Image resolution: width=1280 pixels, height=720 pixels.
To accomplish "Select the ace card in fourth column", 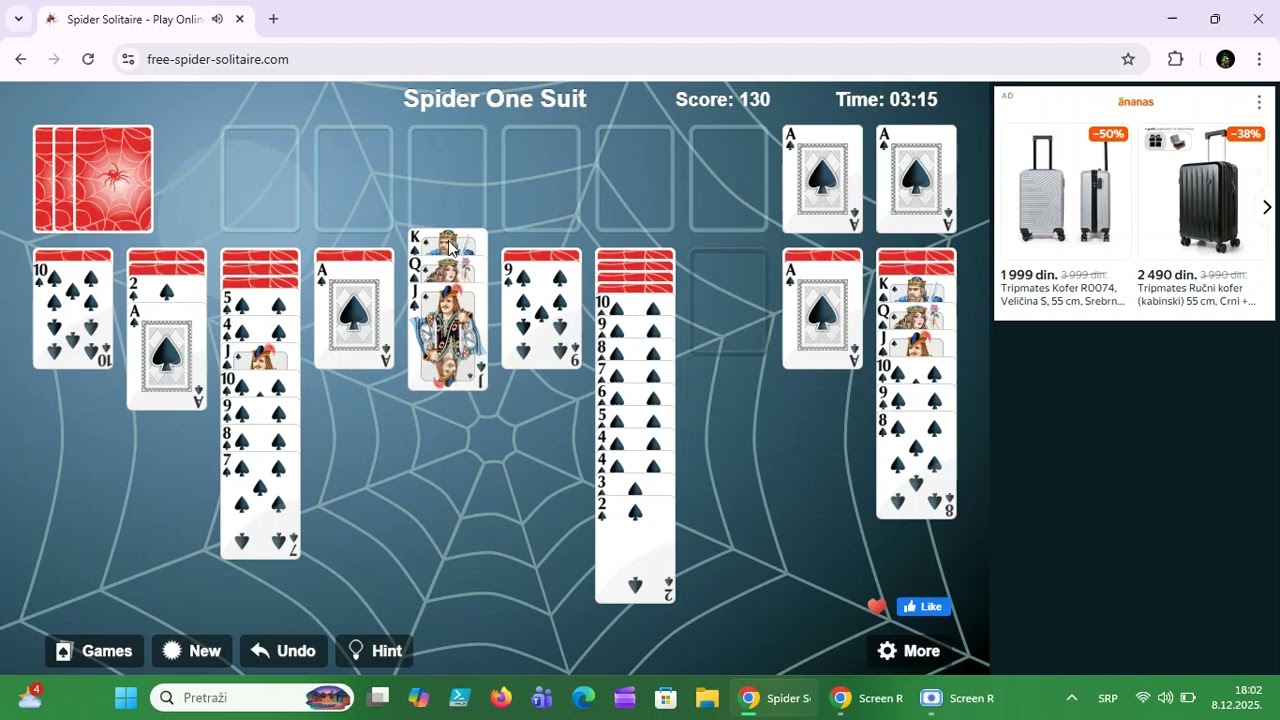I will pyautogui.click(x=354, y=315).
